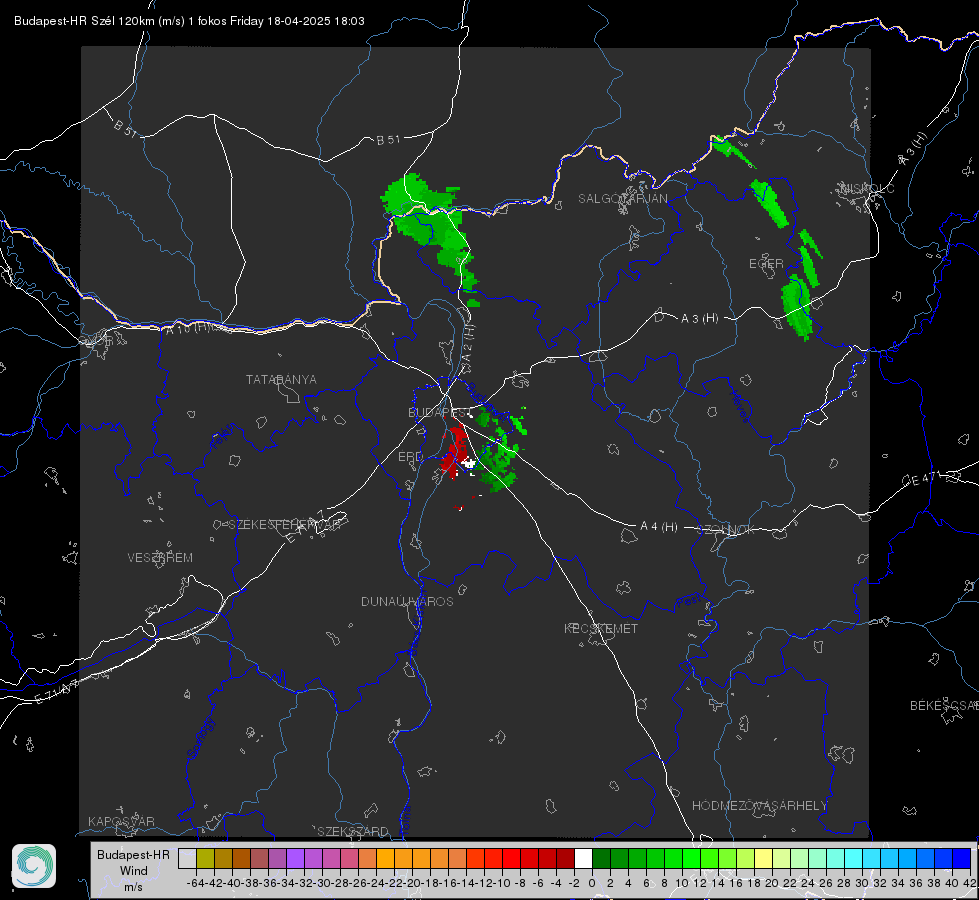The height and width of the screenshot is (900, 979).
Task: Choose the yellow swatch between 18 and 20
Action: (x=764, y=858)
